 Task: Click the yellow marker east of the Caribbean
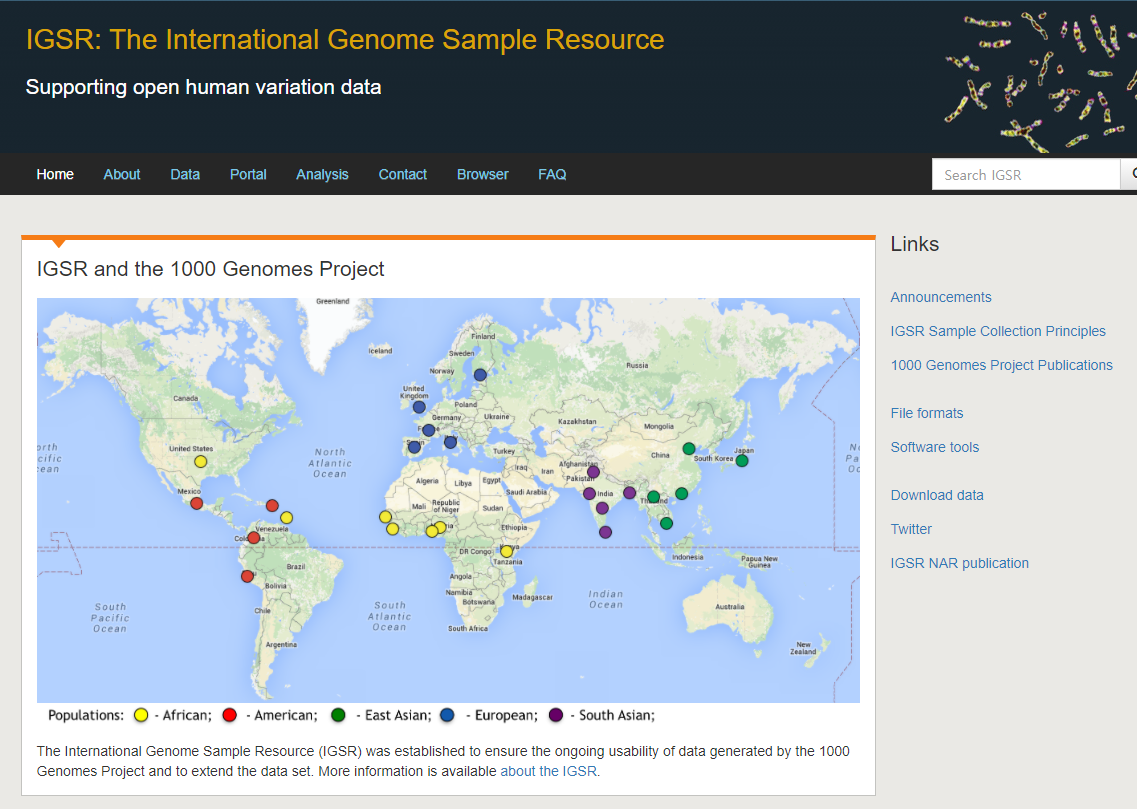[x=286, y=518]
